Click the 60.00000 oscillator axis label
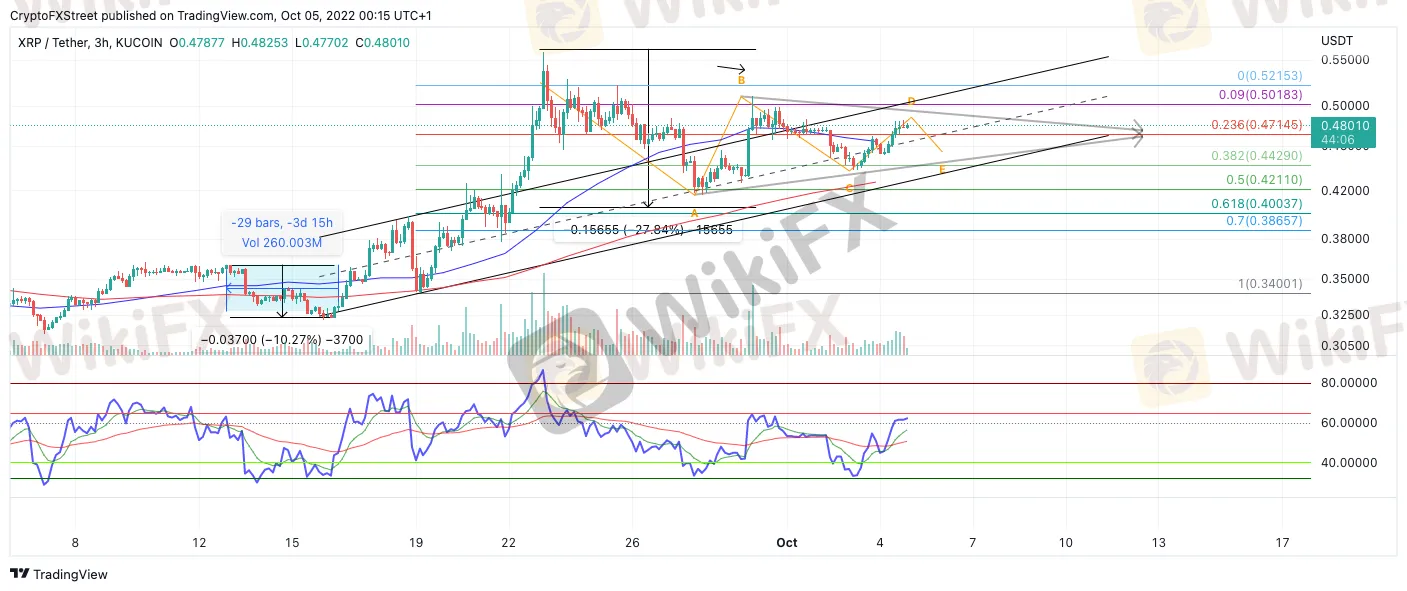 (1348, 423)
